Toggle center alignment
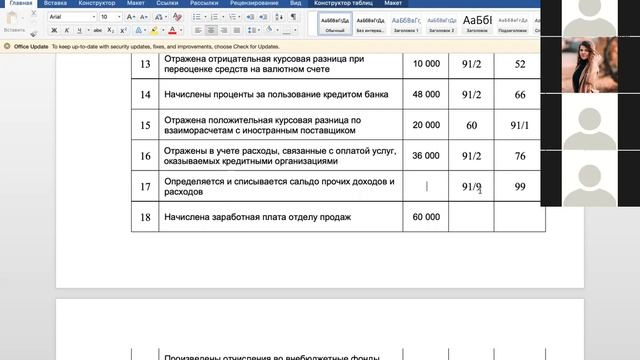Screen dimensions: 640x360 [211, 30]
